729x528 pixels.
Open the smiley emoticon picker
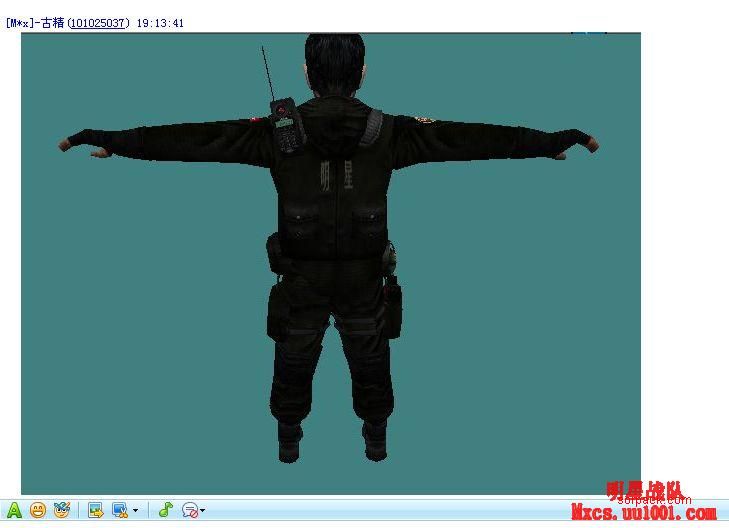coord(38,510)
